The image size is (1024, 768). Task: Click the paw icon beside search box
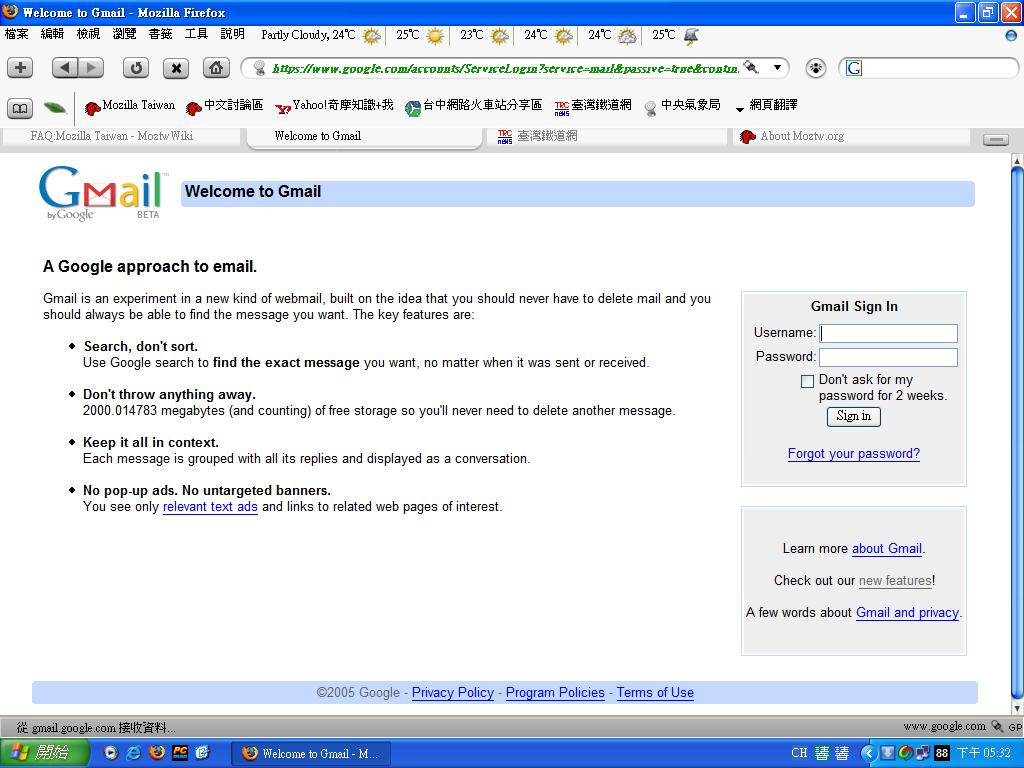point(816,68)
